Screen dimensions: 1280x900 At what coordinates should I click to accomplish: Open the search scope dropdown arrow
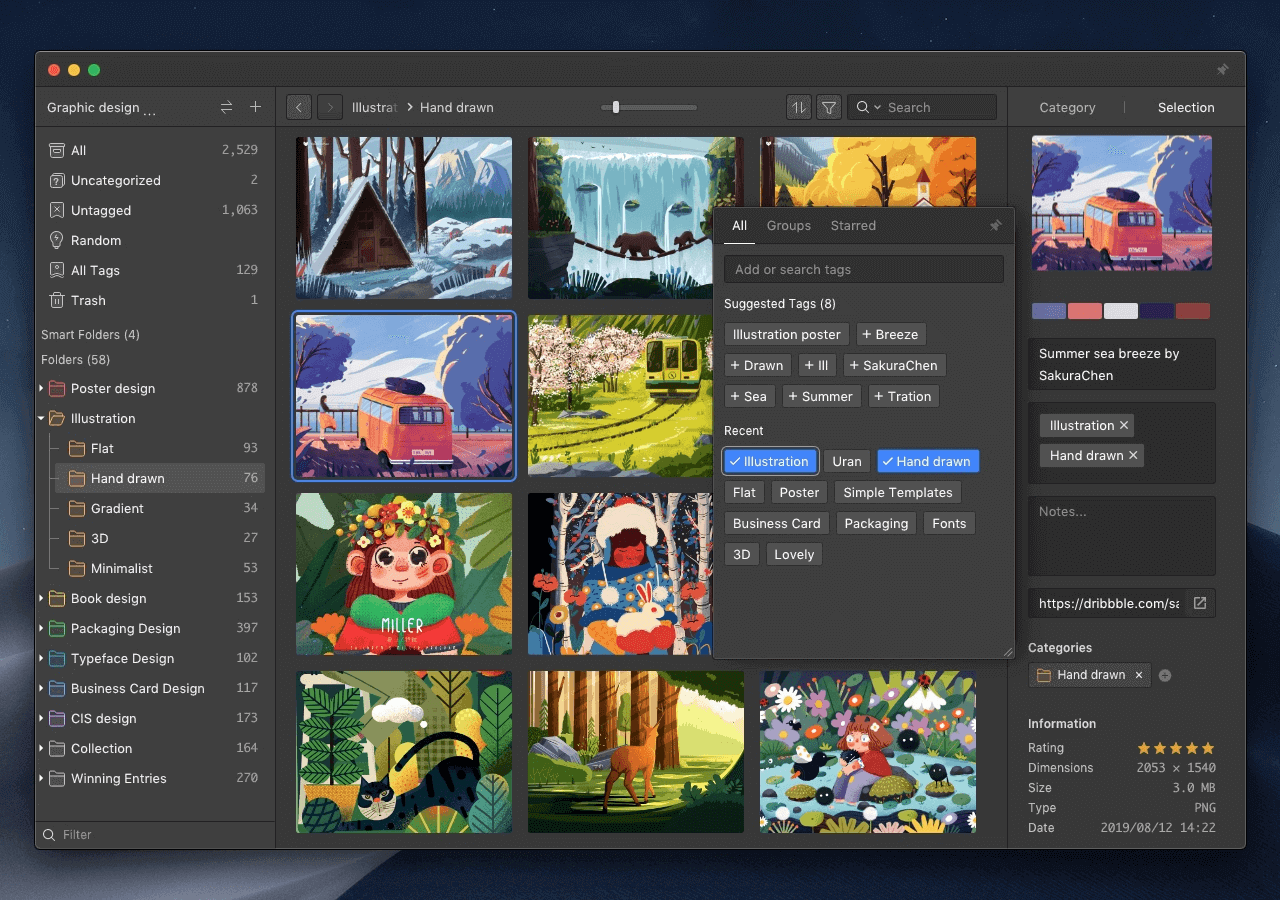[x=877, y=106]
